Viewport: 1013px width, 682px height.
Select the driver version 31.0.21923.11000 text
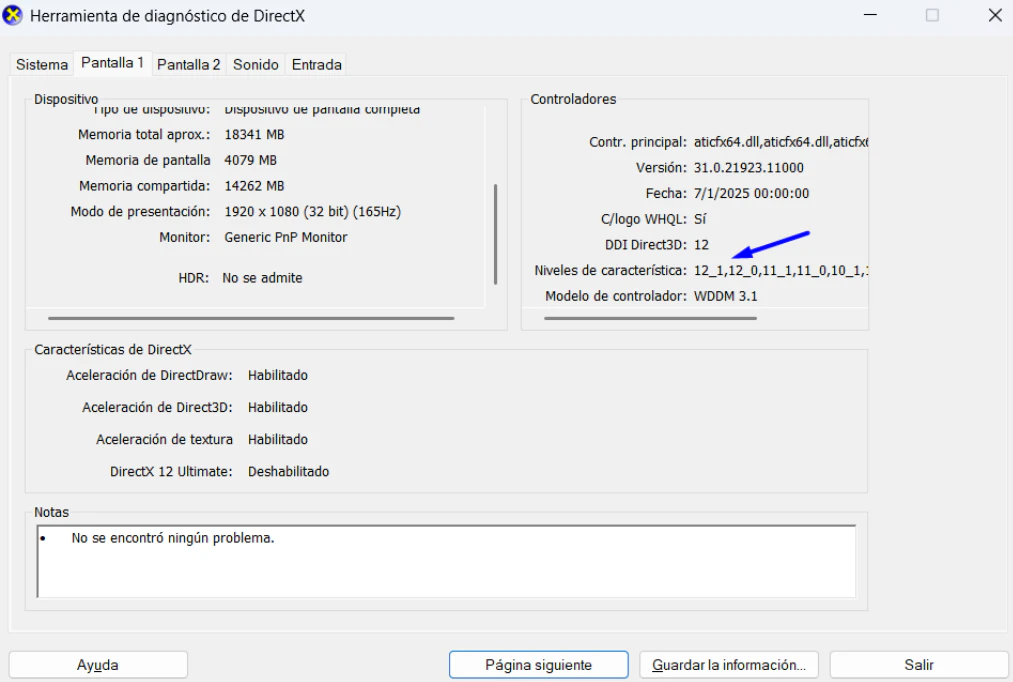click(x=748, y=167)
